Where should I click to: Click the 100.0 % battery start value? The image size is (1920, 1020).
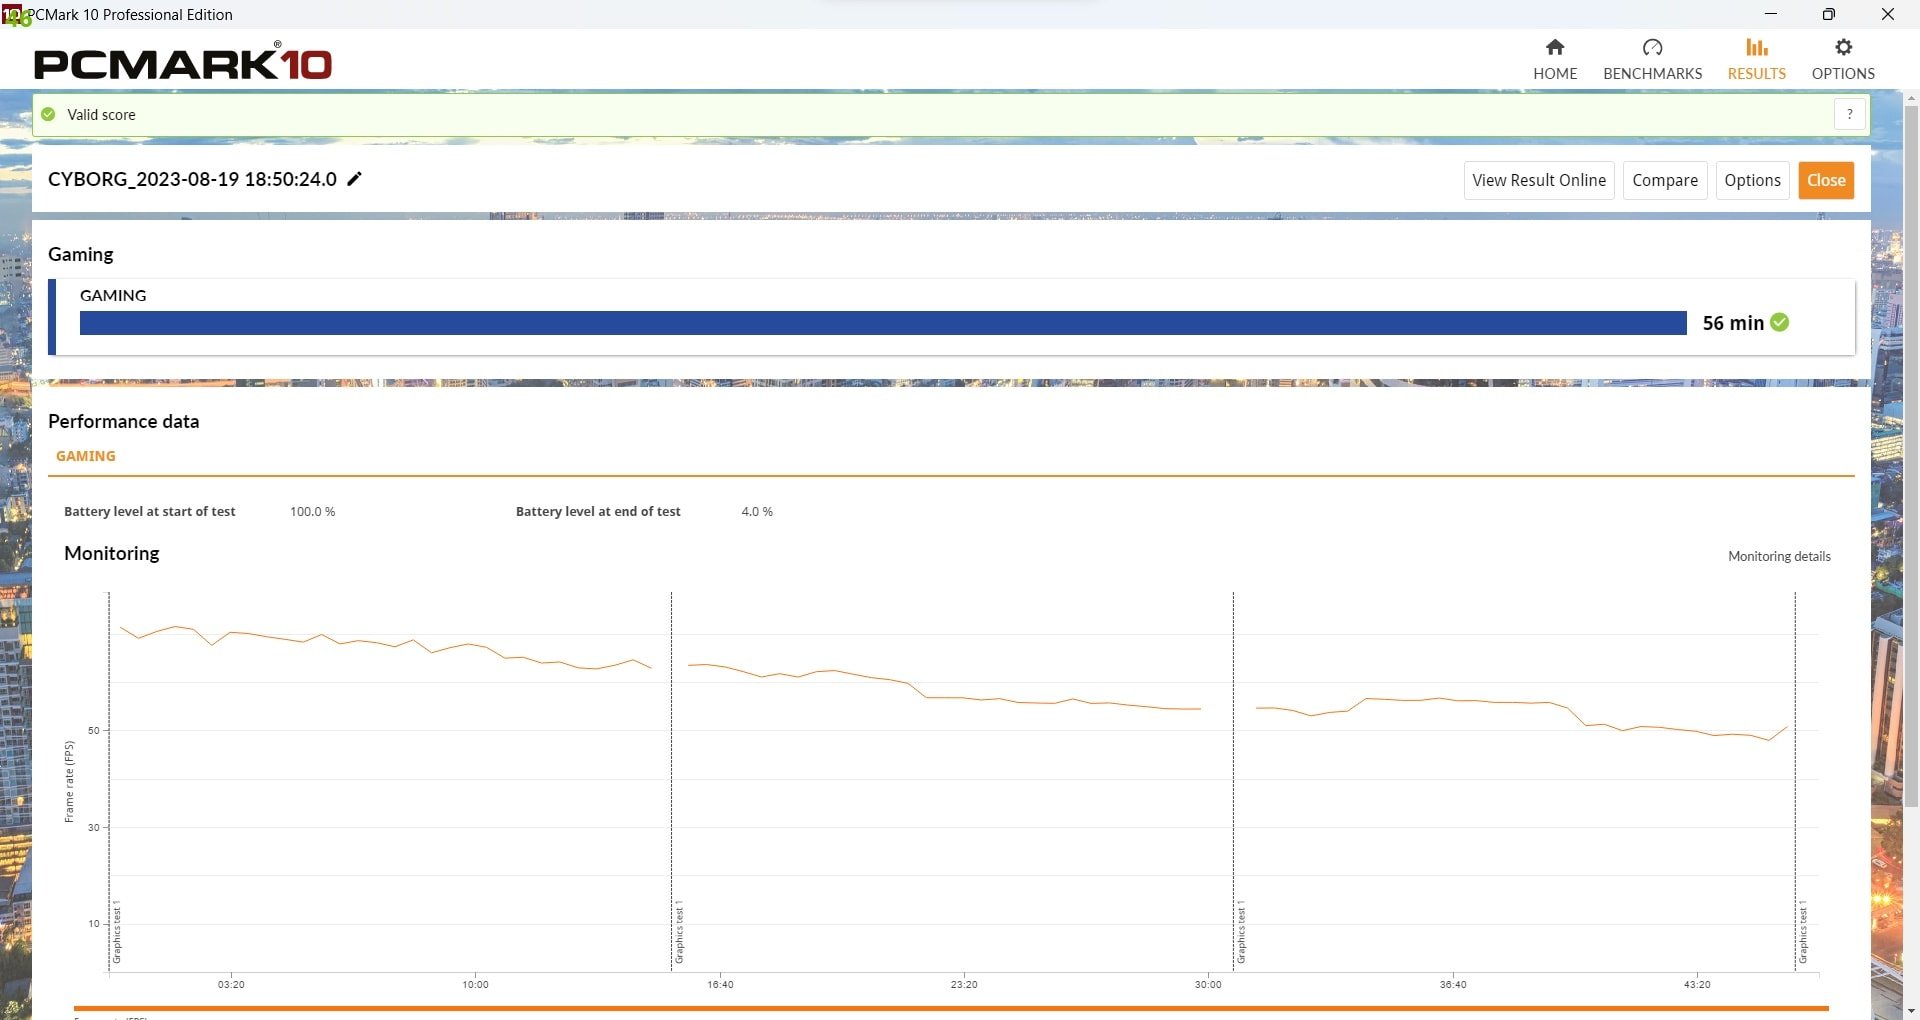313,511
